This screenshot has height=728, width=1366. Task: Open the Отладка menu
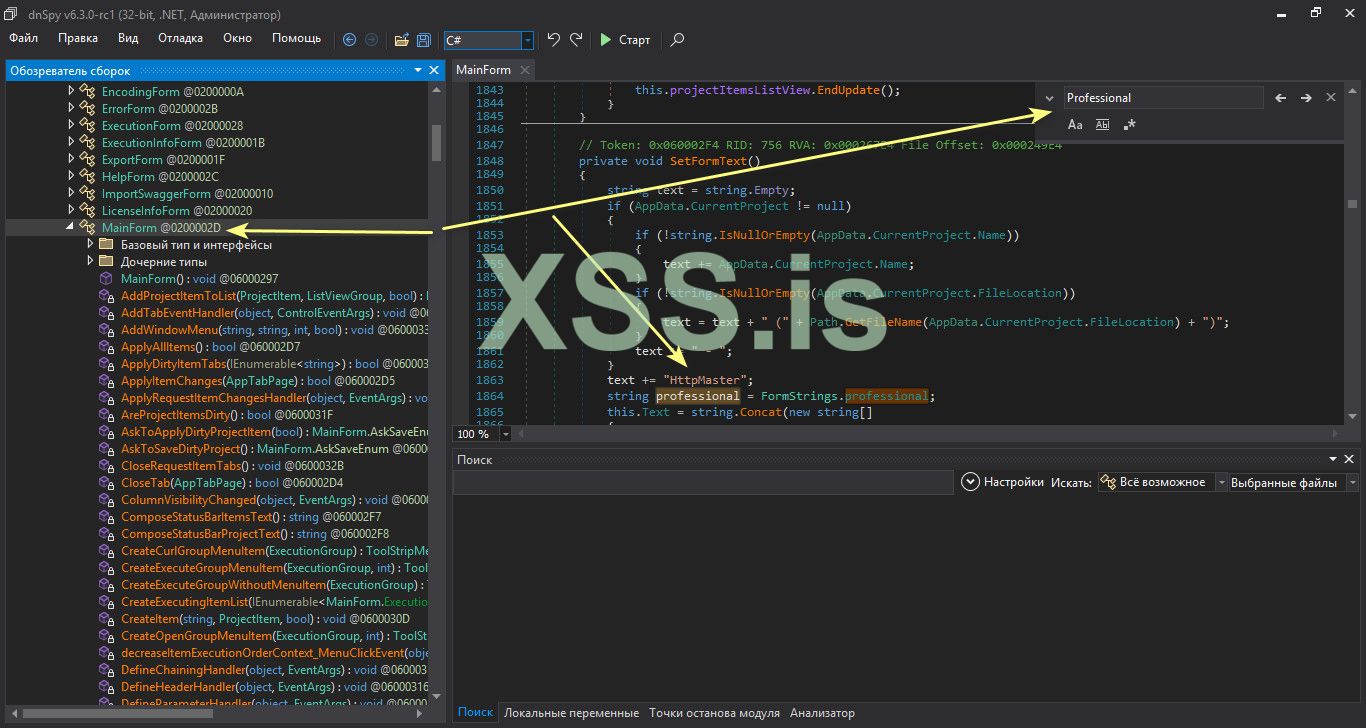[180, 38]
